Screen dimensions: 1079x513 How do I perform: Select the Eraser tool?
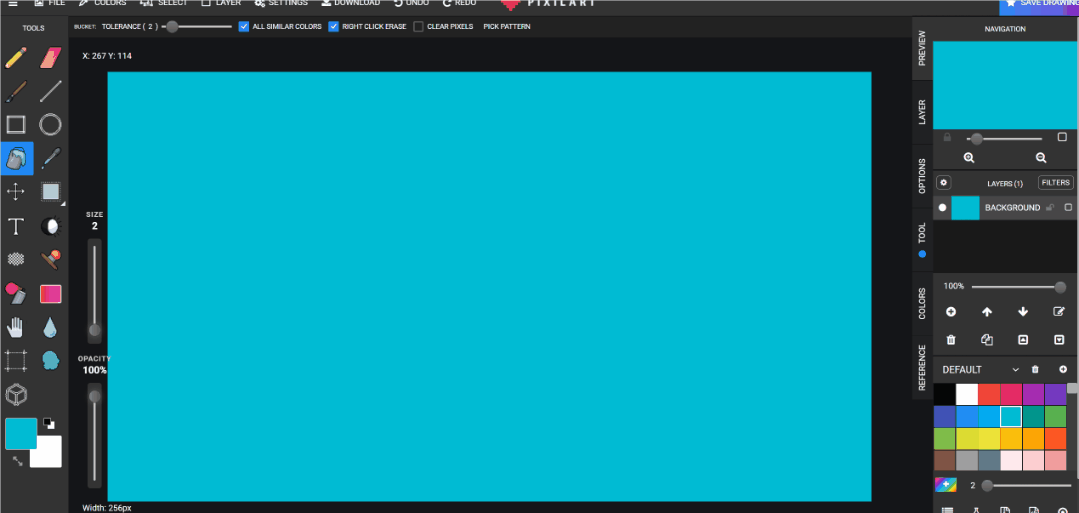pyautogui.click(x=51, y=58)
